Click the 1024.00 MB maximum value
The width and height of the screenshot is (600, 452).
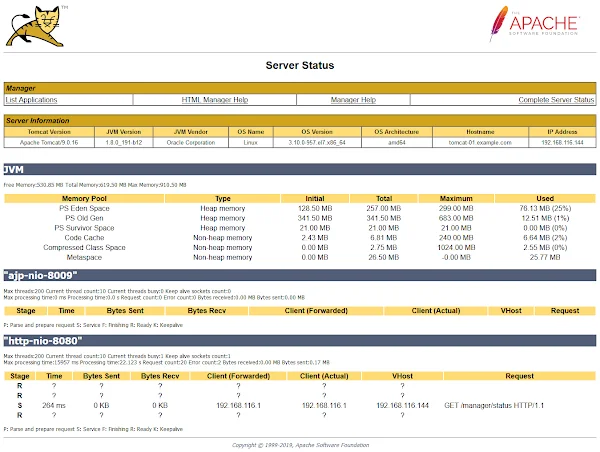pos(456,248)
